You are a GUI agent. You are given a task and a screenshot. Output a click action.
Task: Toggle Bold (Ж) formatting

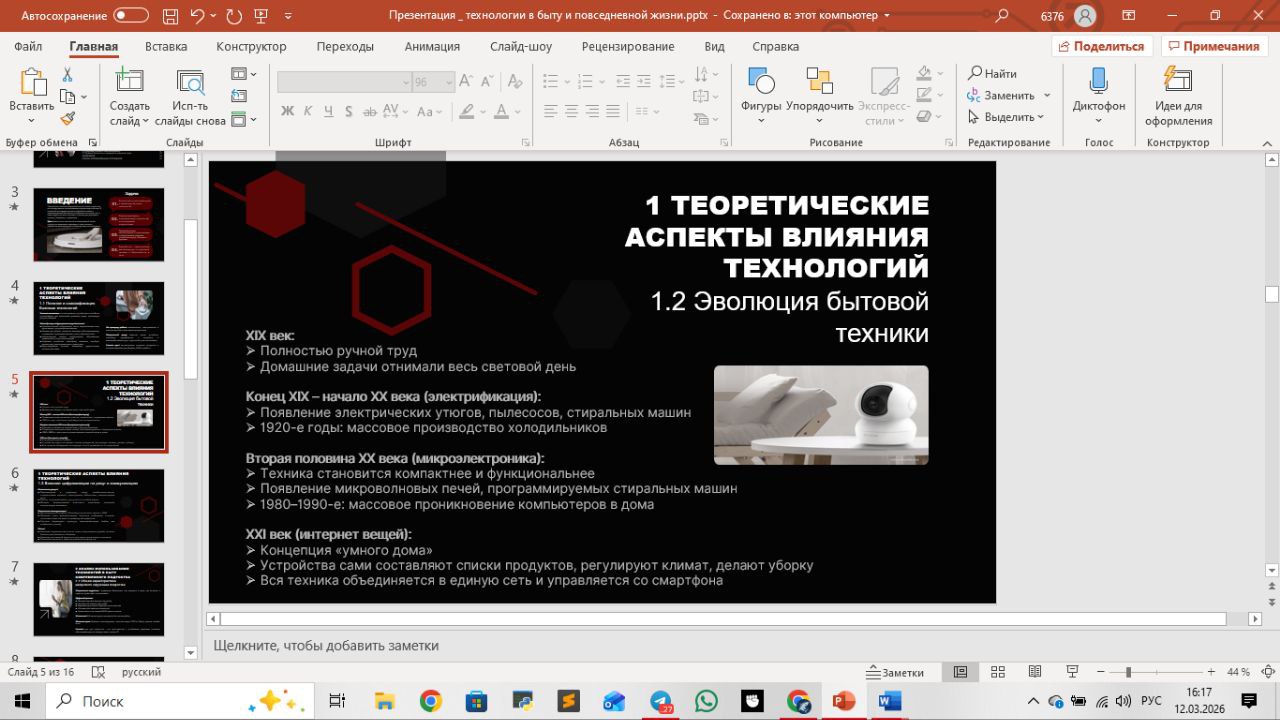(x=288, y=111)
